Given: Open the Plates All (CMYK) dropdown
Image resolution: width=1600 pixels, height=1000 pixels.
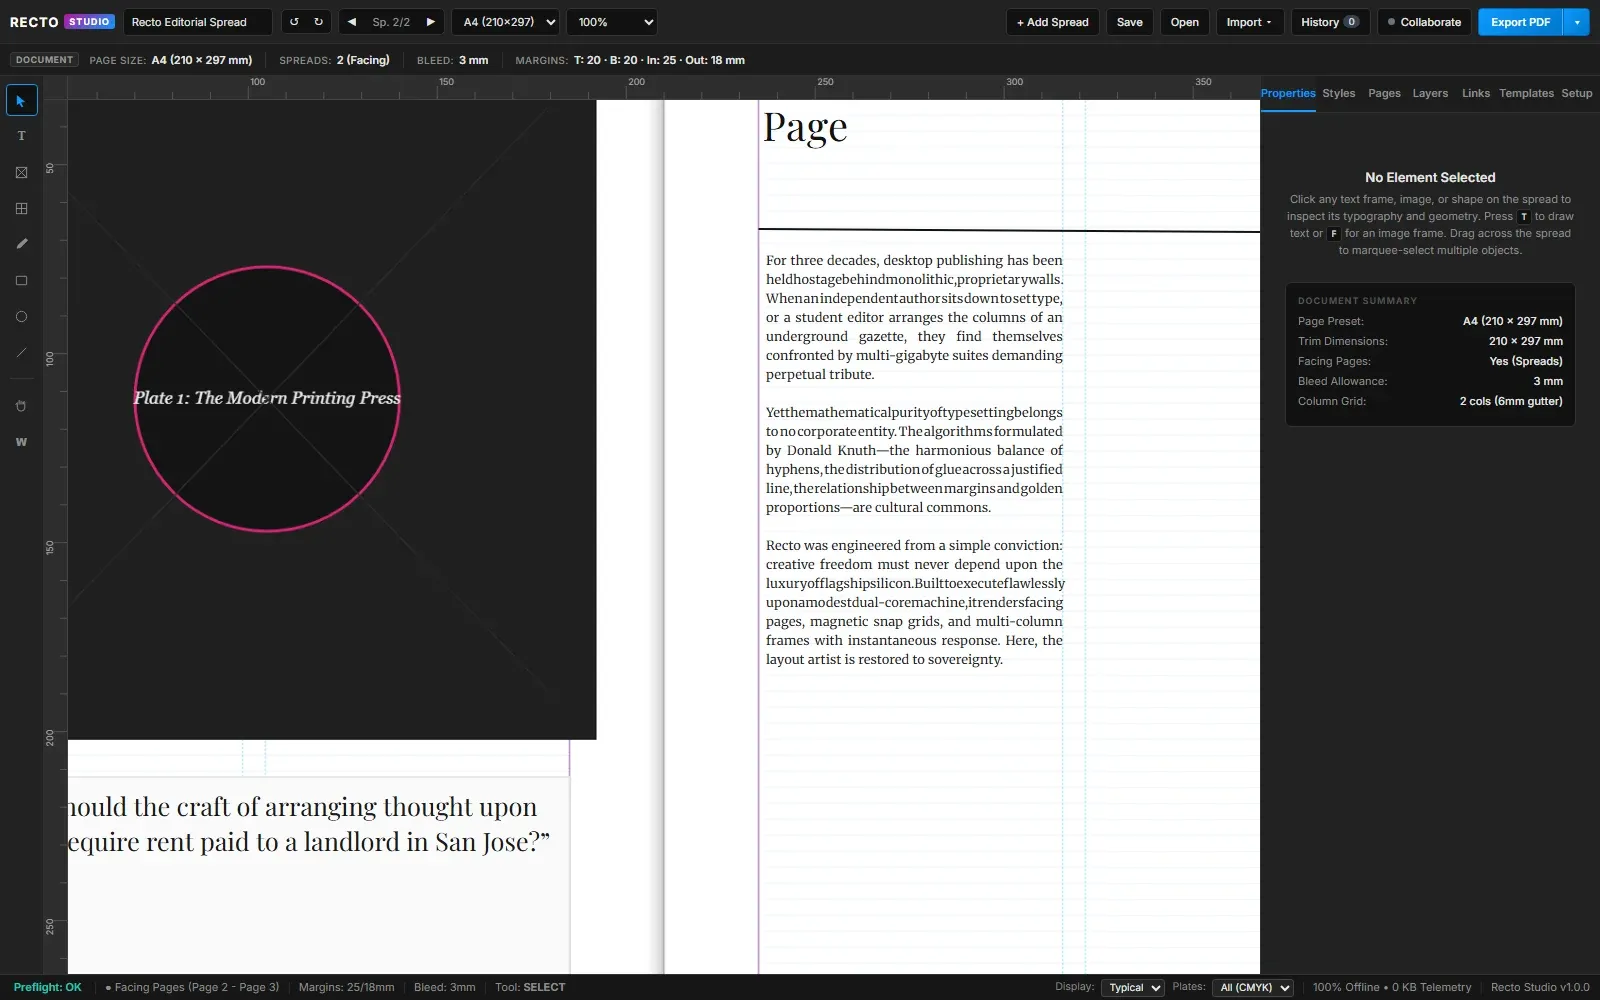Looking at the screenshot, I should [1253, 988].
